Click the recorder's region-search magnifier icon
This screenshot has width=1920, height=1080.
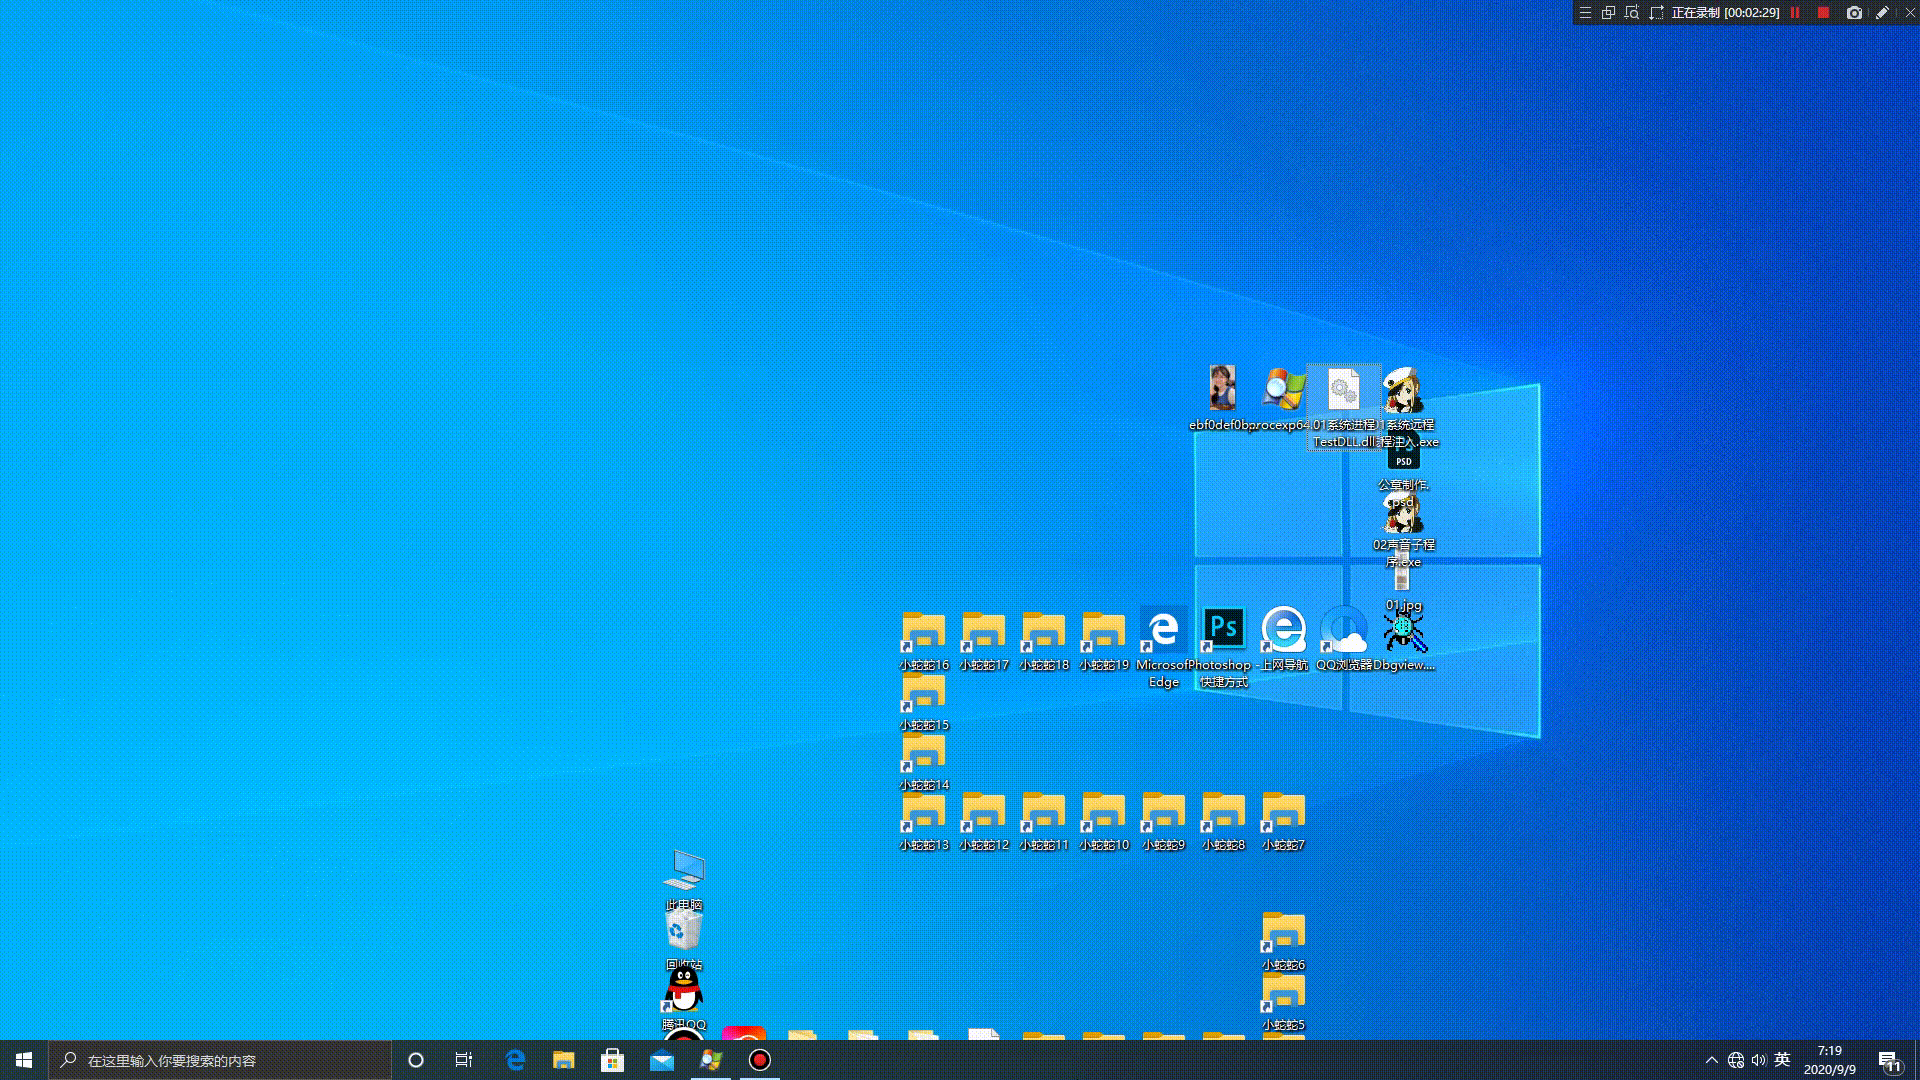click(1632, 13)
